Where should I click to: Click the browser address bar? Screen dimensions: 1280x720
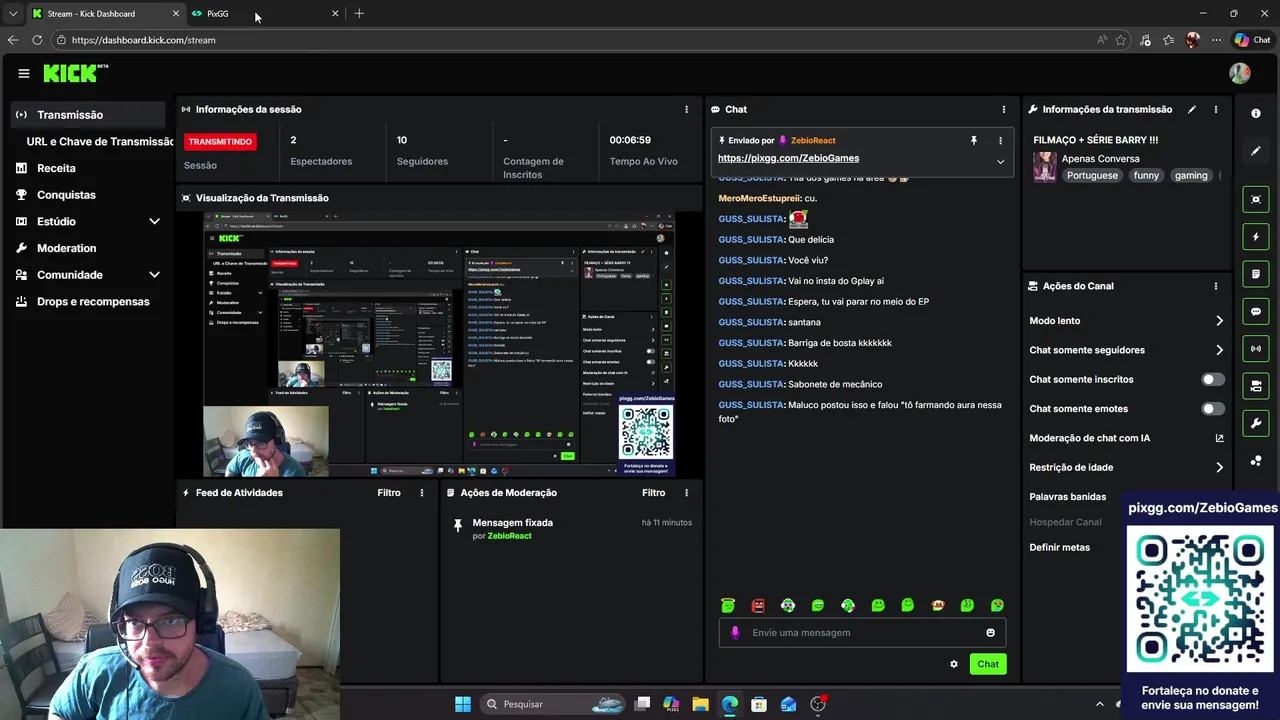click(x=570, y=40)
